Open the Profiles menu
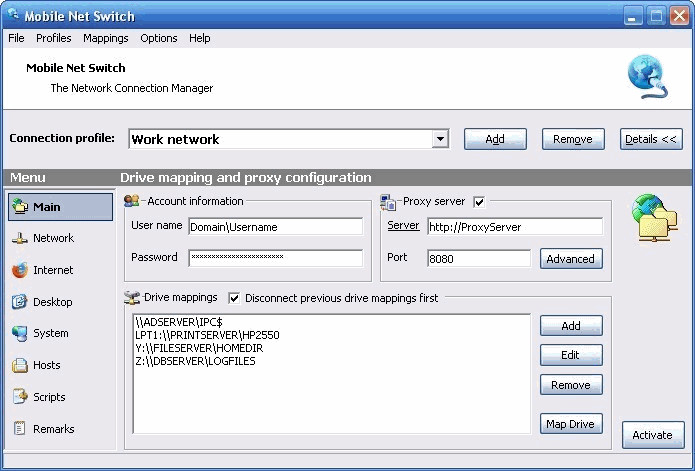This screenshot has width=695, height=471. coord(54,38)
